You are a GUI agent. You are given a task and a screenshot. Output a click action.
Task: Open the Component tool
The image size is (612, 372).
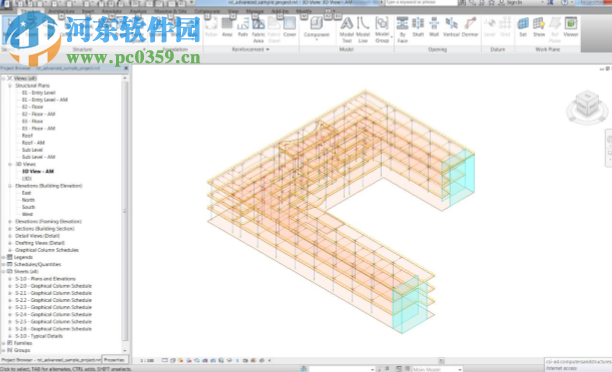pyautogui.click(x=317, y=28)
